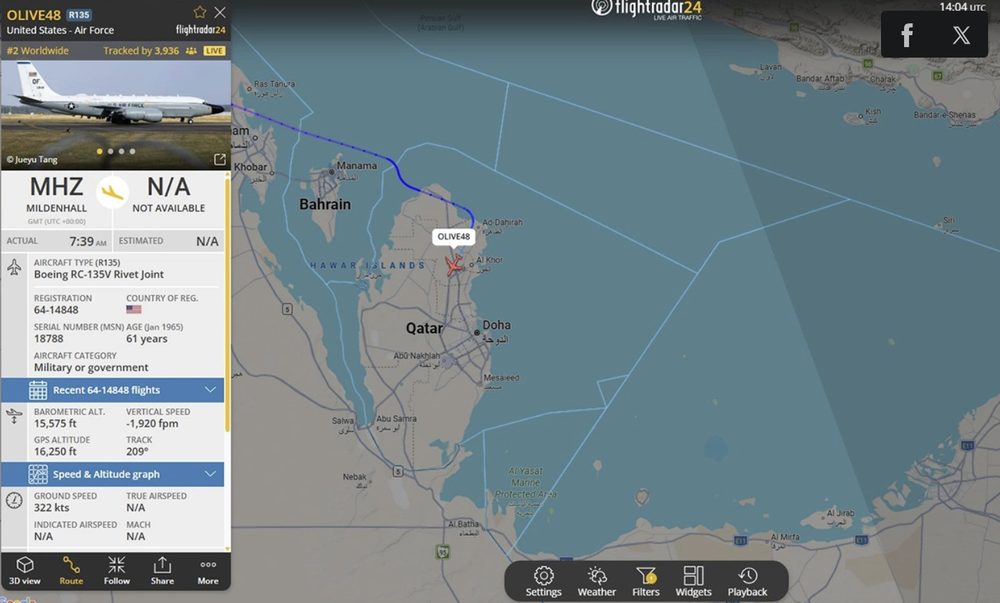Click the OLIVE48 aircraft on the map

click(x=453, y=264)
